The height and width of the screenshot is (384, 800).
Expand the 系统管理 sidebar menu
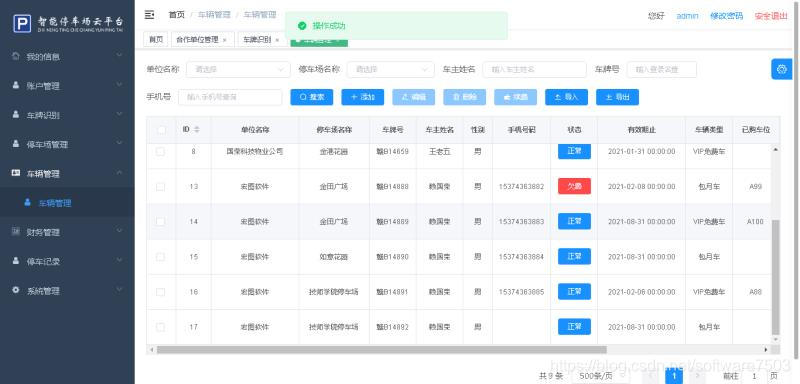click(119, 290)
